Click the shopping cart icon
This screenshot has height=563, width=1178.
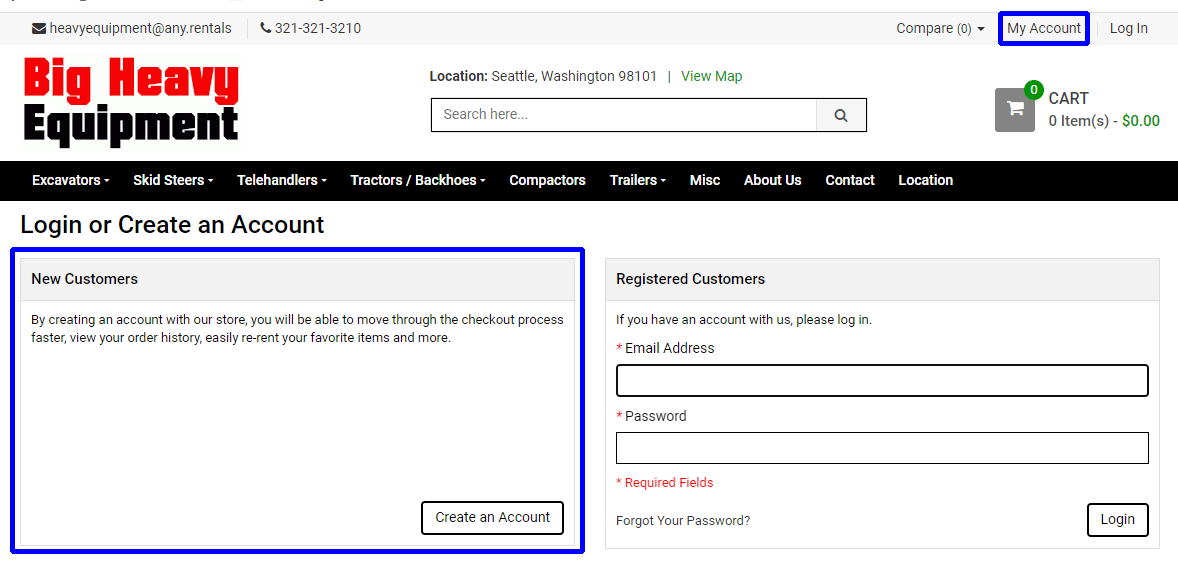[1014, 110]
